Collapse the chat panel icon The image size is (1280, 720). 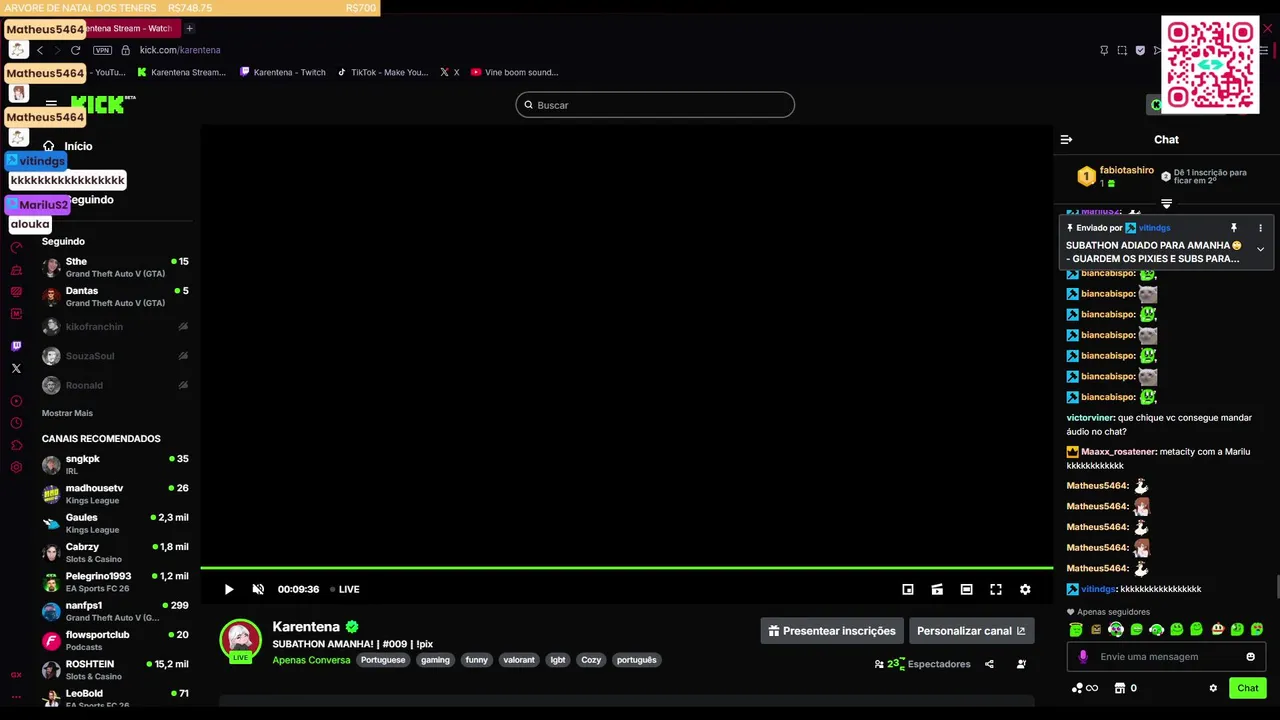(x=1066, y=140)
